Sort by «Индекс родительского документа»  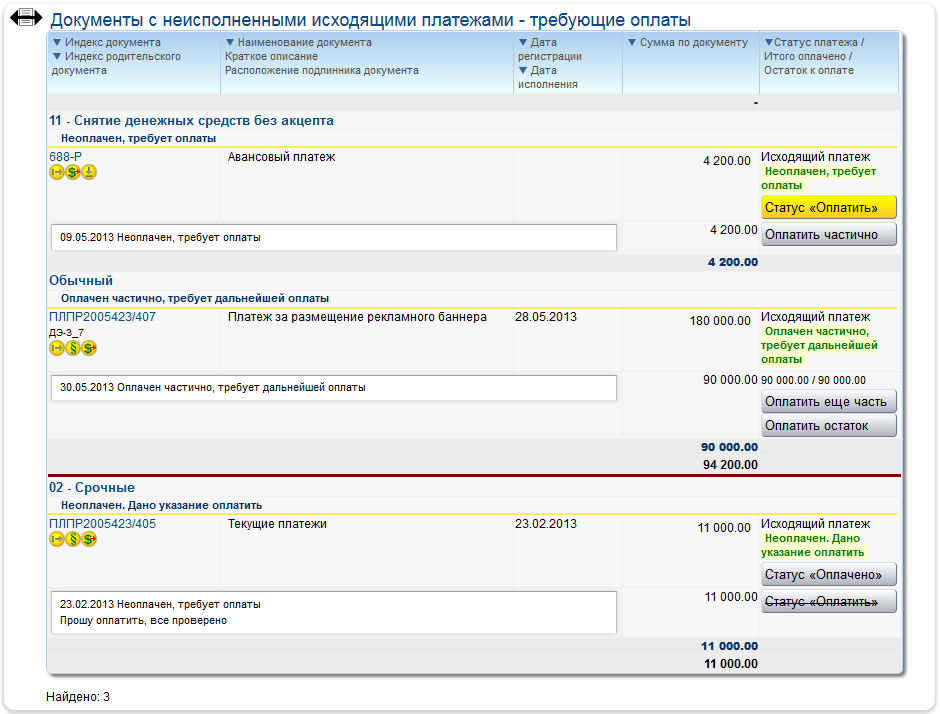tap(121, 57)
